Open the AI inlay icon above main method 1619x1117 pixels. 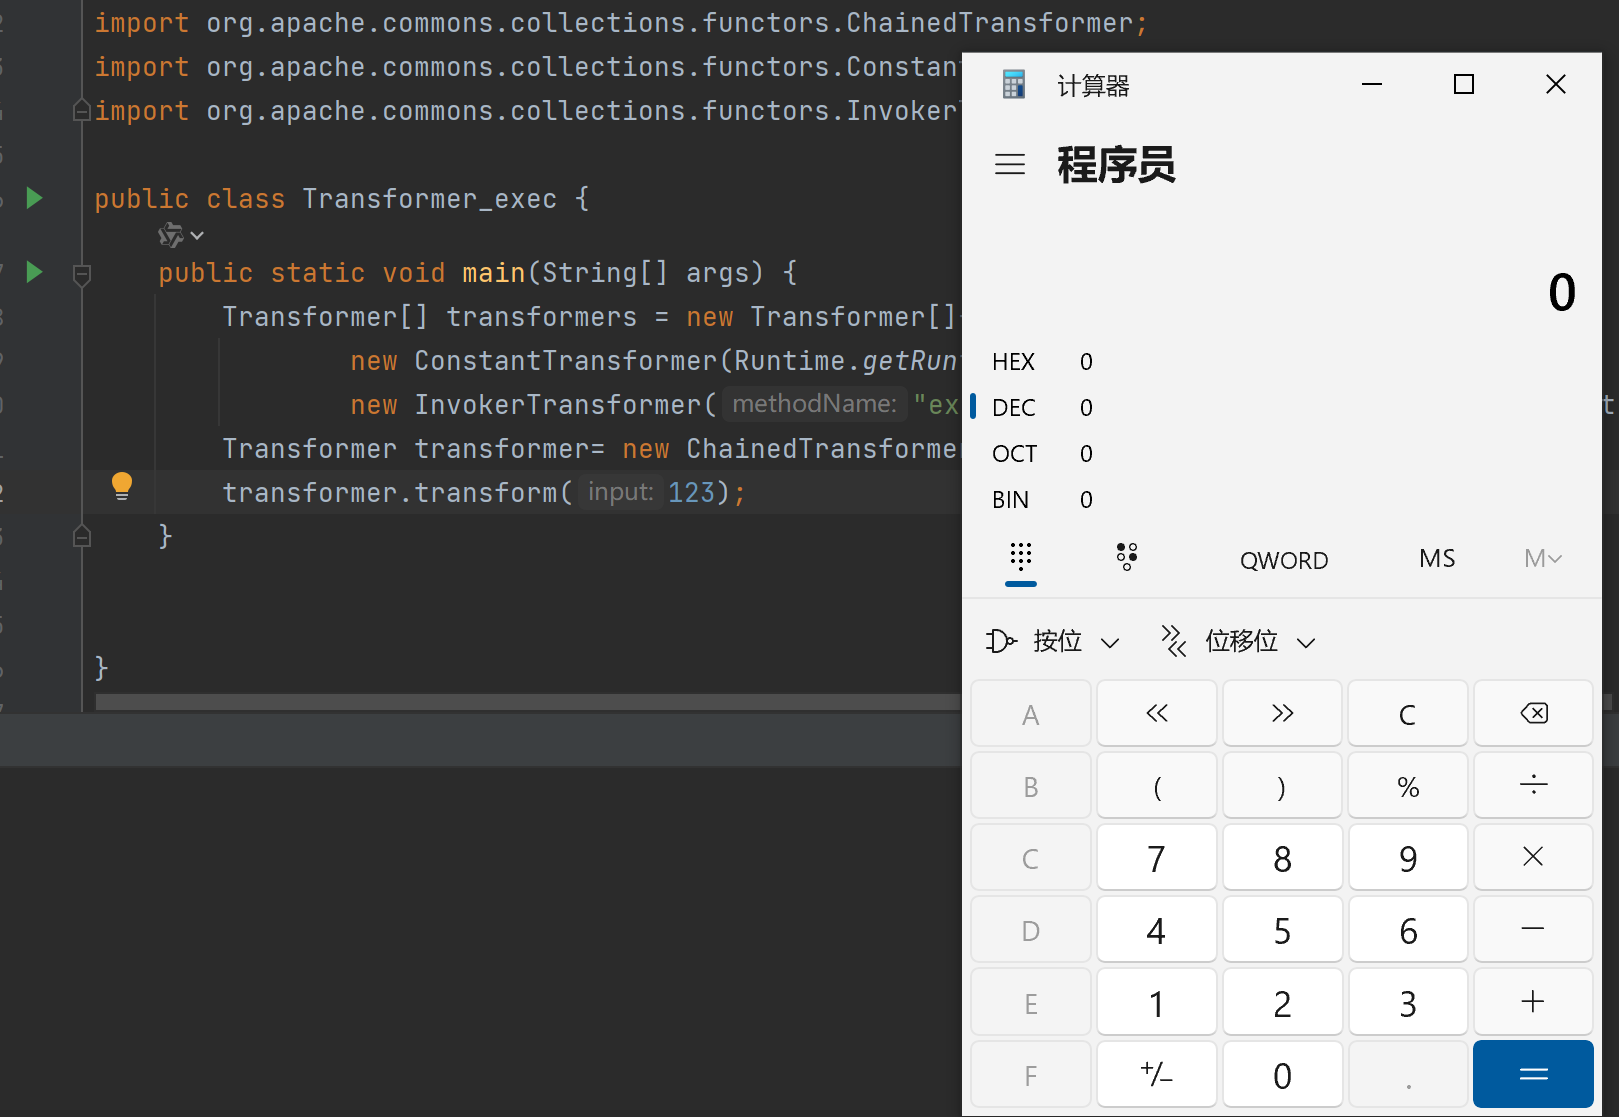tap(171, 235)
